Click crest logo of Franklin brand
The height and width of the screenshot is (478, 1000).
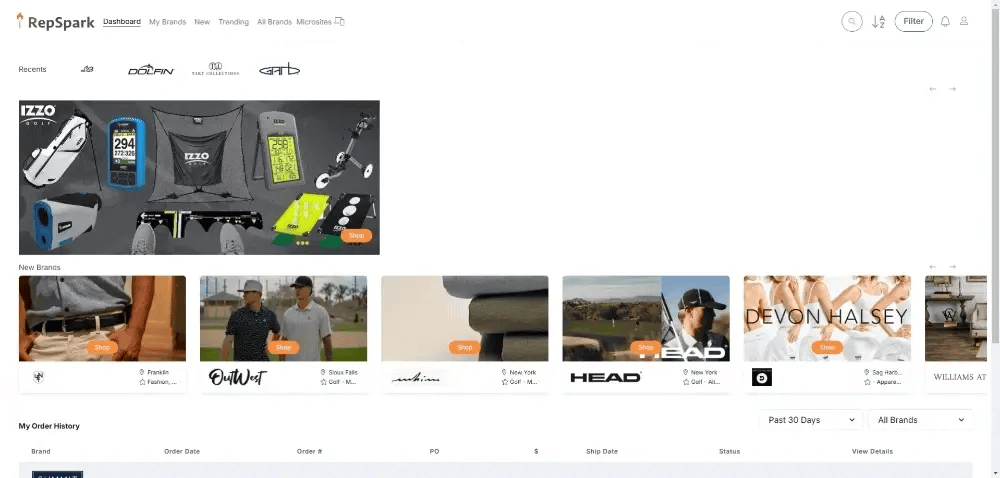(x=38, y=377)
